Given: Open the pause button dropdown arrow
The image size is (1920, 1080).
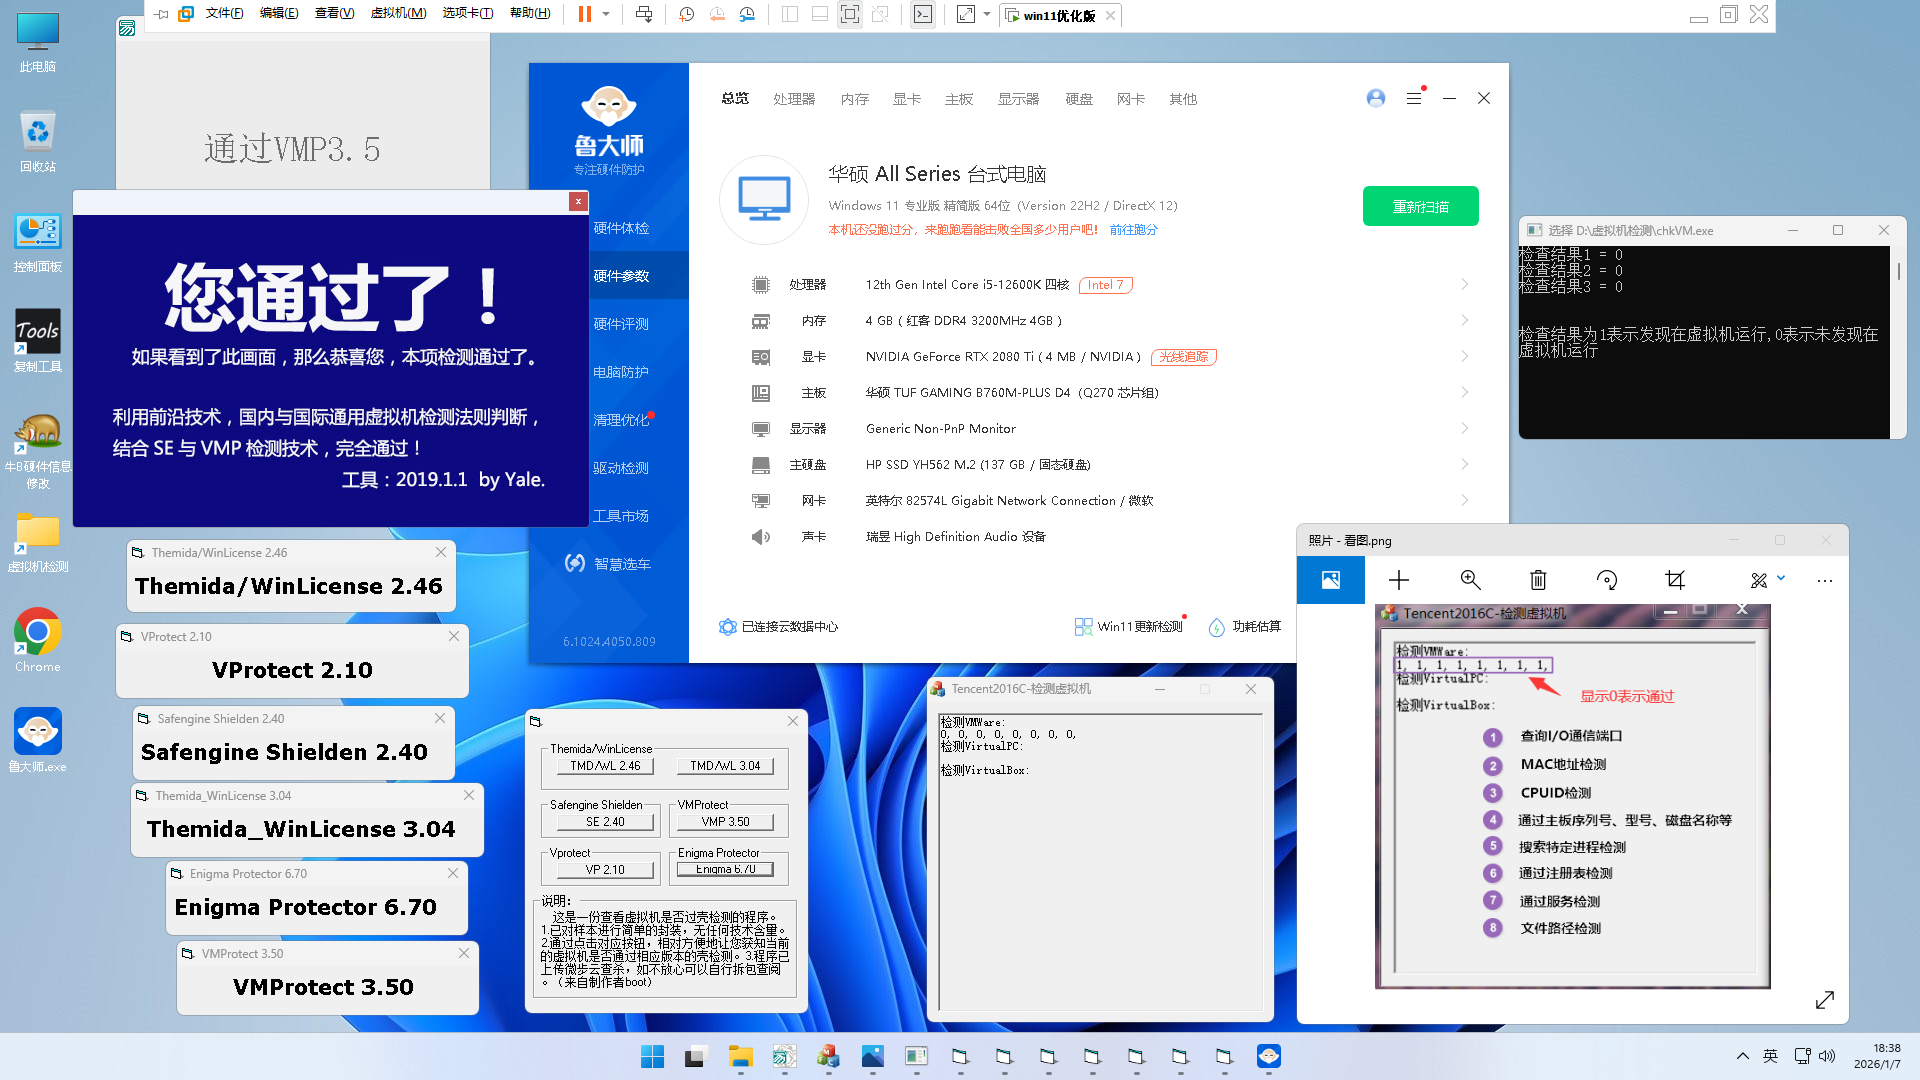Looking at the screenshot, I should pyautogui.click(x=606, y=14).
